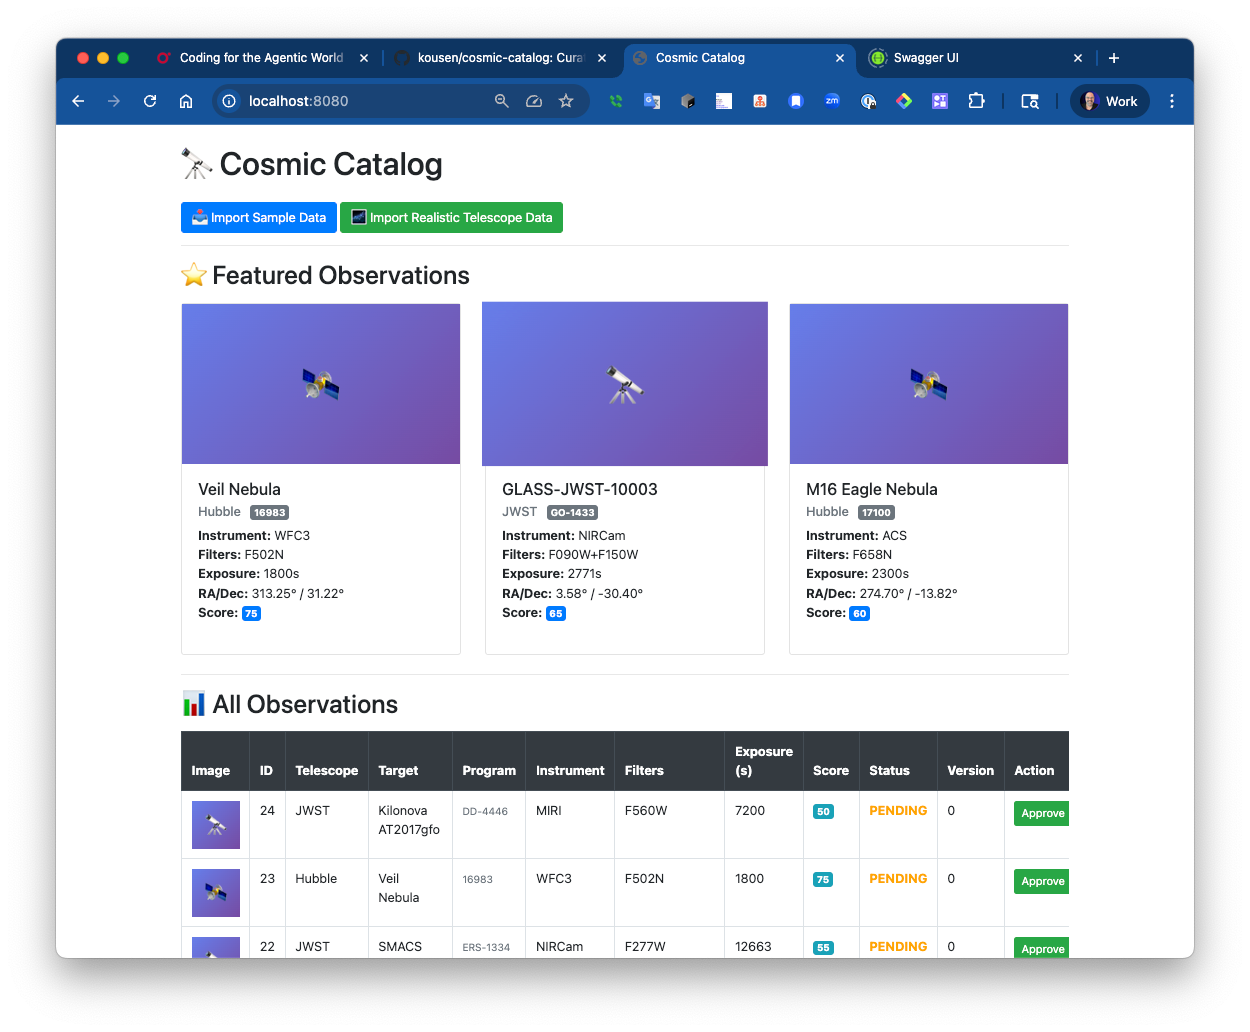Image resolution: width=1250 pixels, height=1032 pixels.
Task: Close the Swagger UI tab
Action: click(1078, 58)
